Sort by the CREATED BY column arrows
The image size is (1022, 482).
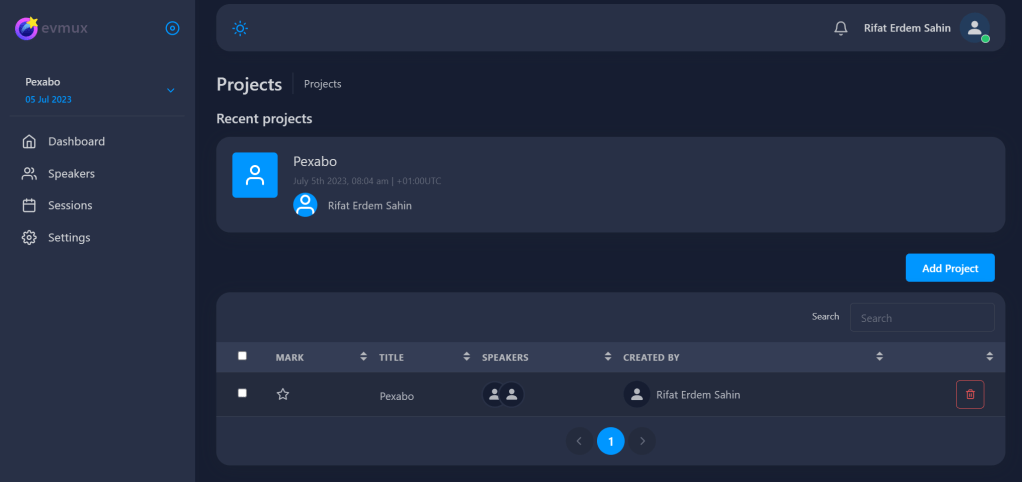pos(879,356)
